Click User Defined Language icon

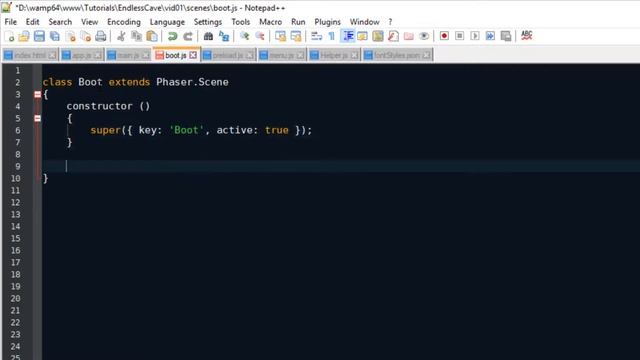[362, 36]
